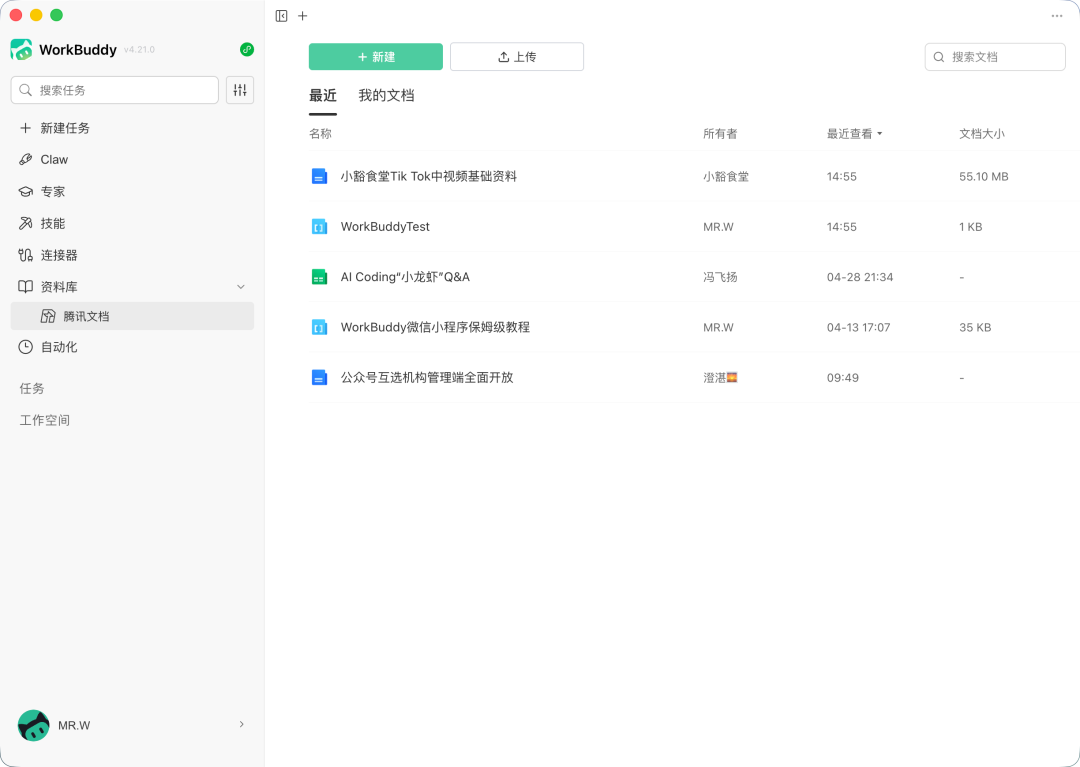The height and width of the screenshot is (767, 1080).
Task: Open a new tab with the plus icon
Action: pos(302,16)
